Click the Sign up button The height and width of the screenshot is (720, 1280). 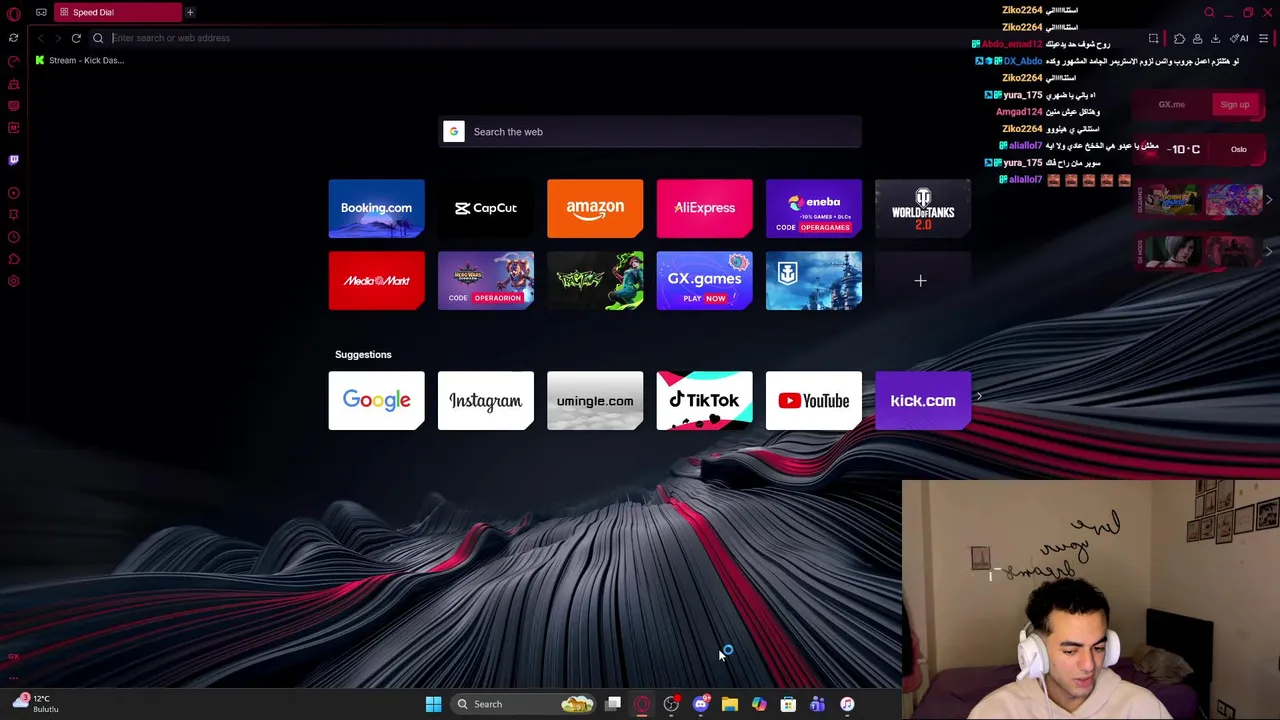coord(1234,104)
